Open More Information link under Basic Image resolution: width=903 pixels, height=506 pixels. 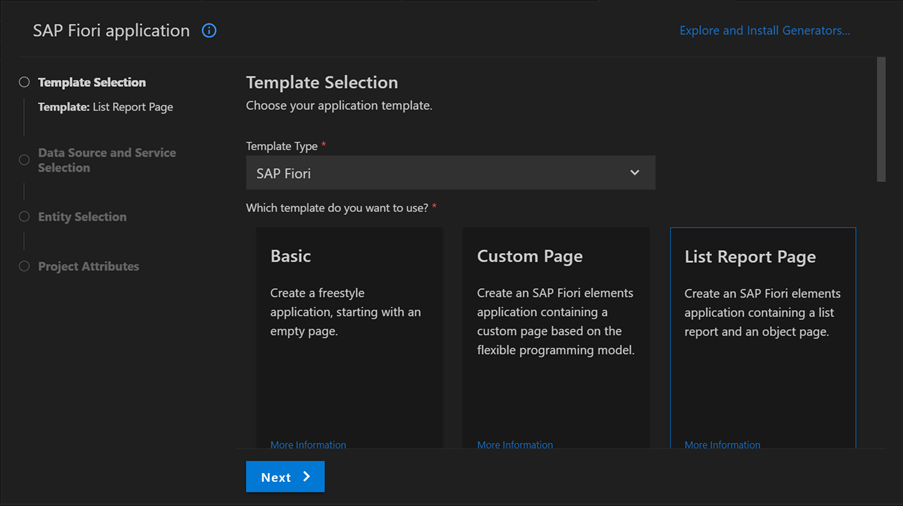pos(308,444)
